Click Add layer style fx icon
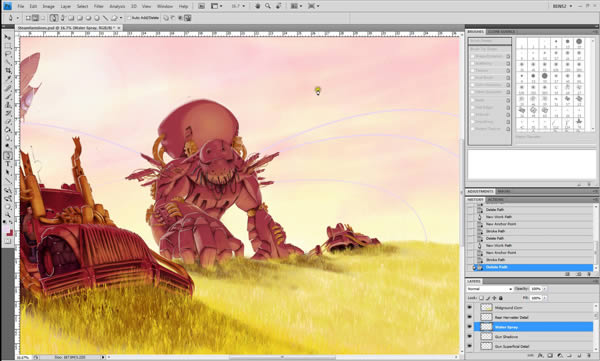 [541, 356]
